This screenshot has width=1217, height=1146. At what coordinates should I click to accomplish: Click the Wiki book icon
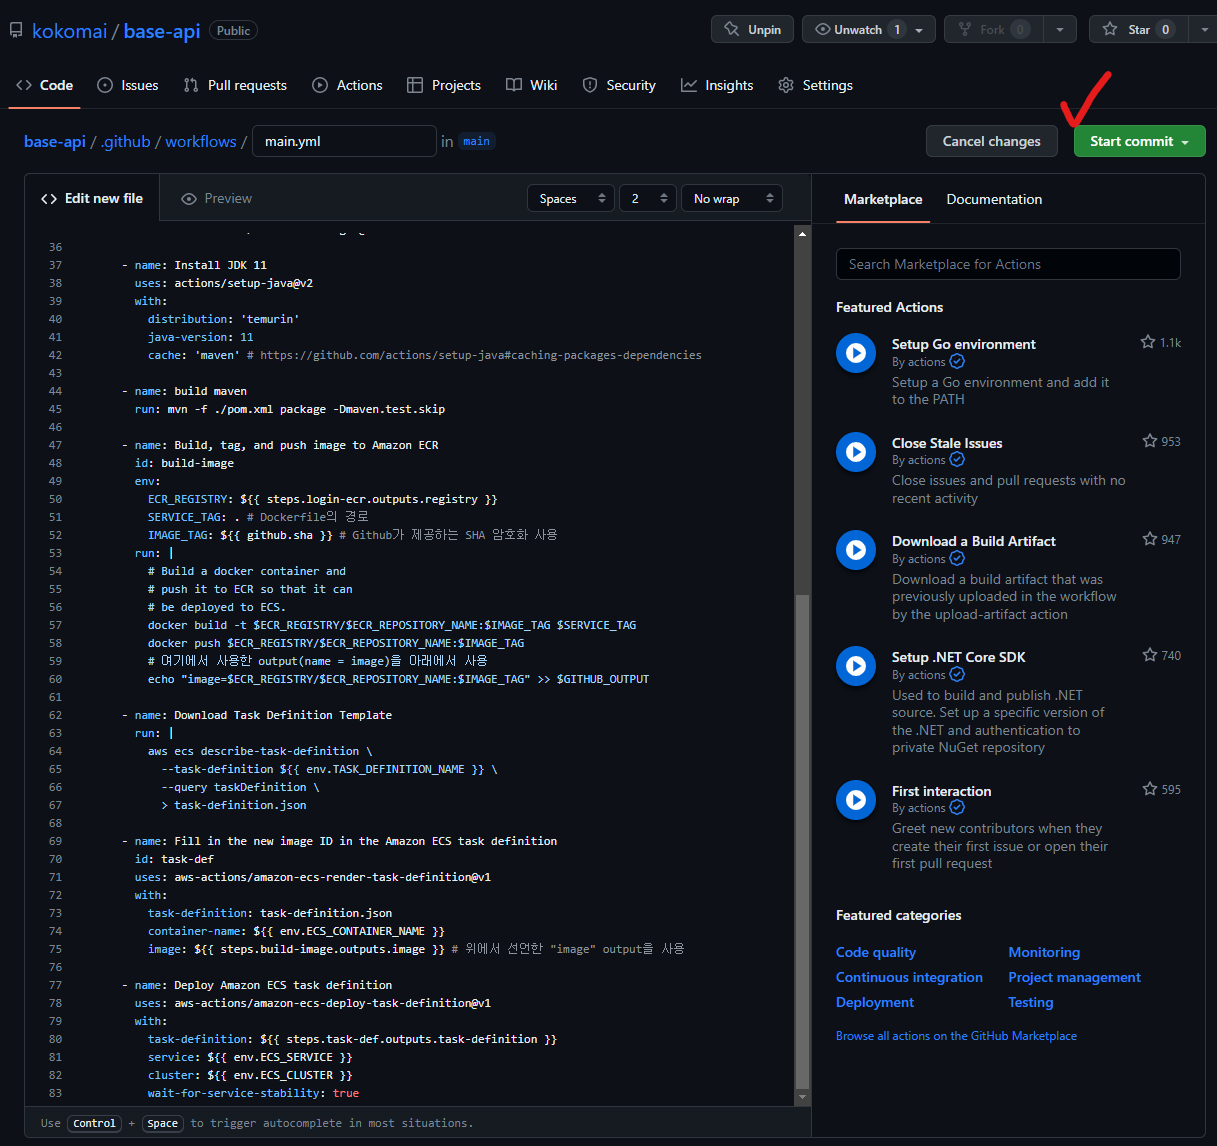click(x=514, y=85)
